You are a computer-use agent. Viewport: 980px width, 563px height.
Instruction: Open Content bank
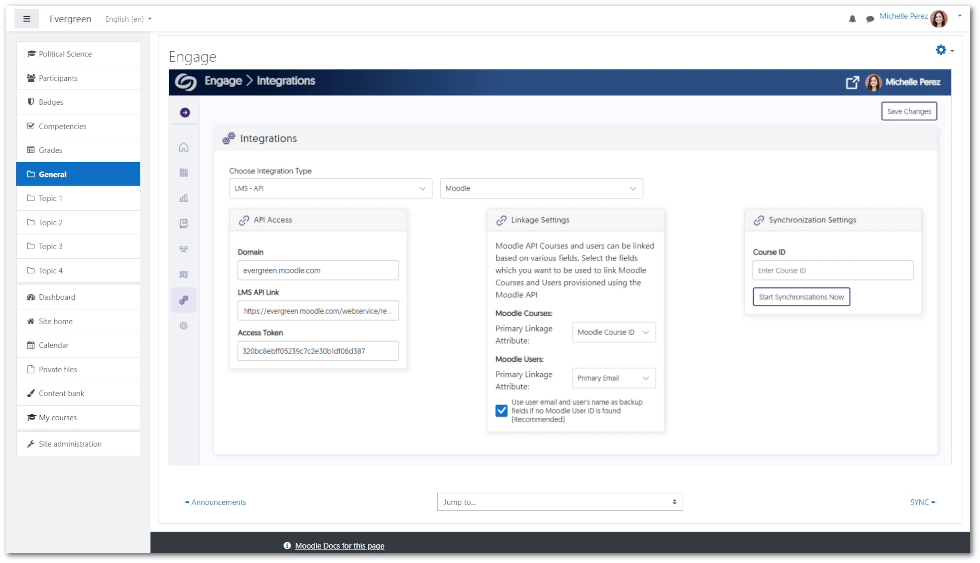coord(78,393)
